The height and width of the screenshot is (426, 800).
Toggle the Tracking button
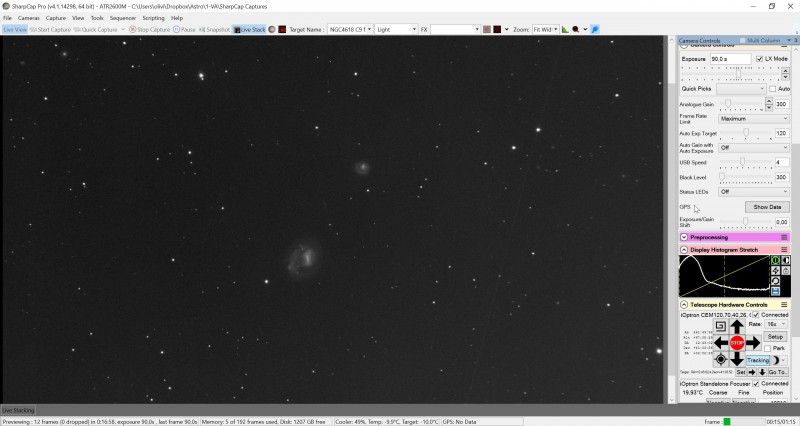[x=758, y=360]
